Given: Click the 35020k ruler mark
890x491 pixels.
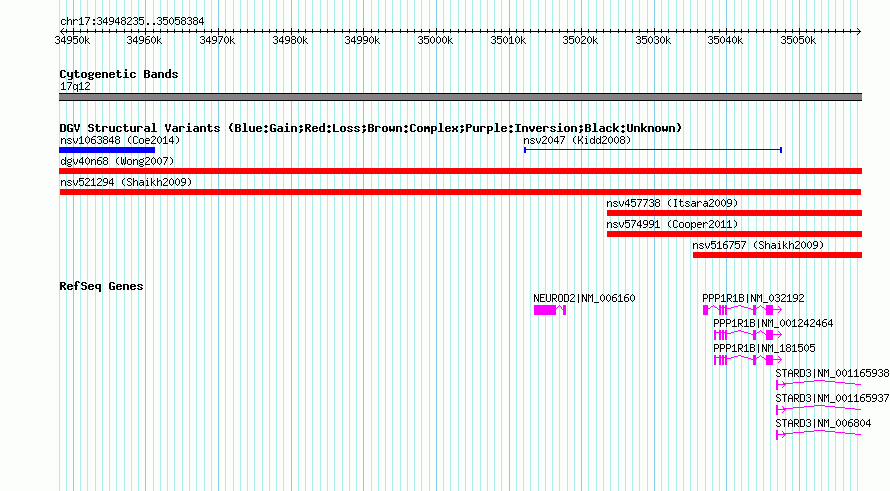Looking at the screenshot, I should pos(580,40).
